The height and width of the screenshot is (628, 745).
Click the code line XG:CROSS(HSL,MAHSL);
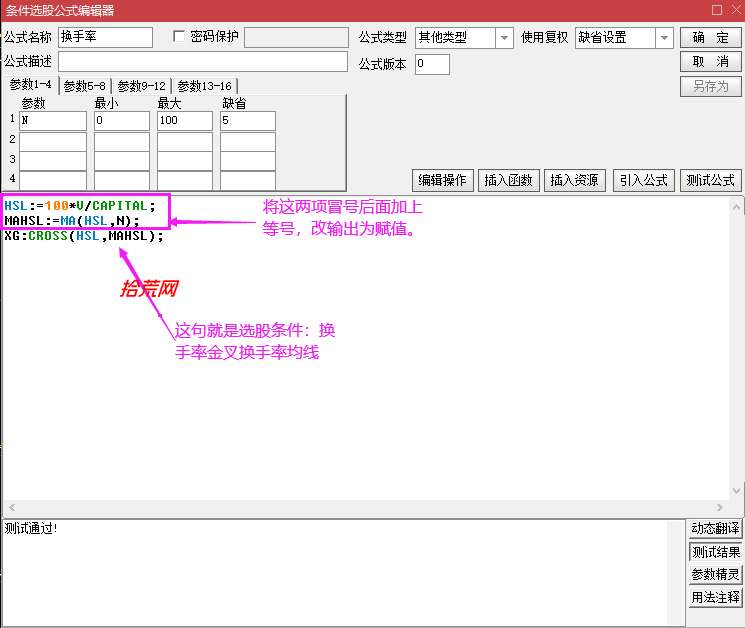point(84,236)
